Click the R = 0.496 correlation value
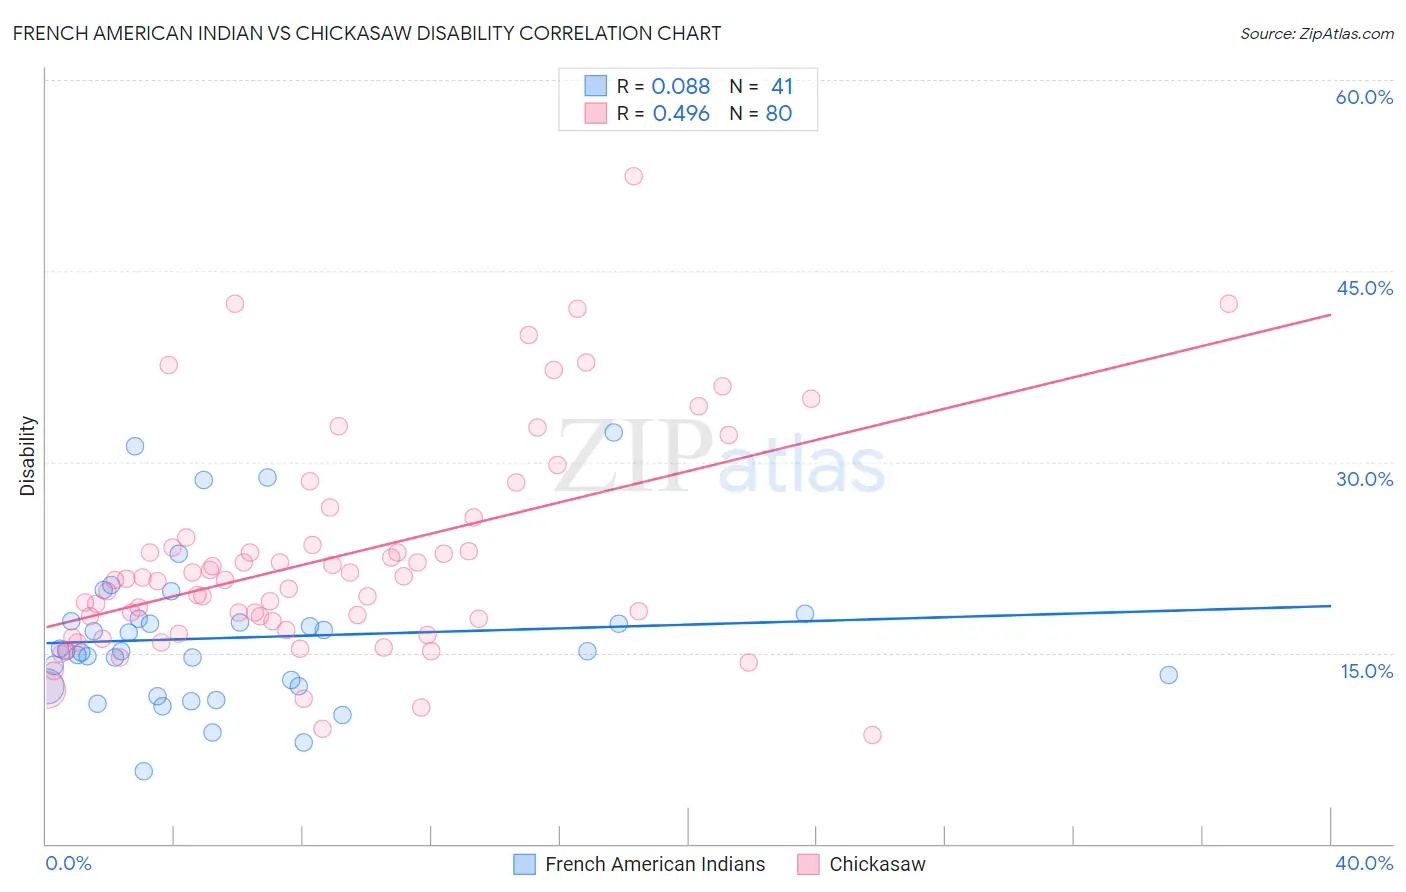1406x892 pixels. click(663, 113)
